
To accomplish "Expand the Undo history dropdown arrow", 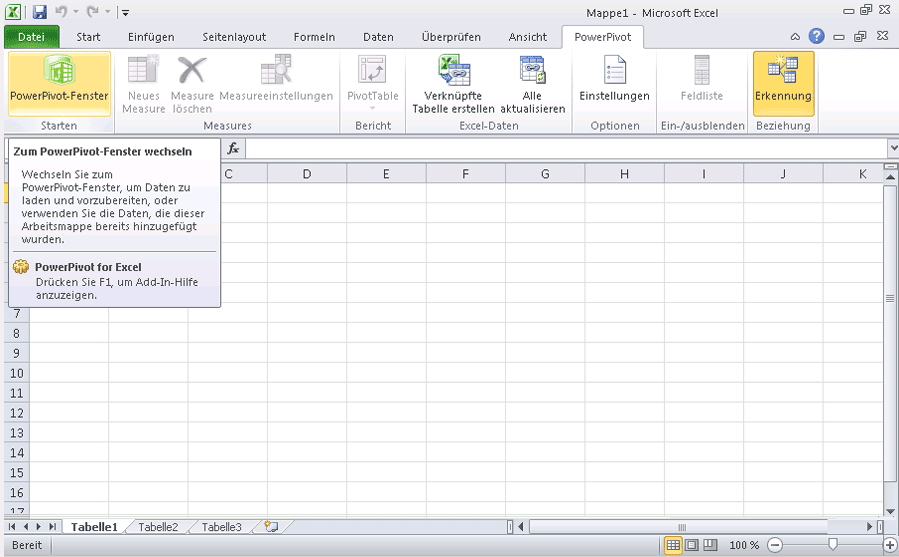I will (x=76, y=12).
